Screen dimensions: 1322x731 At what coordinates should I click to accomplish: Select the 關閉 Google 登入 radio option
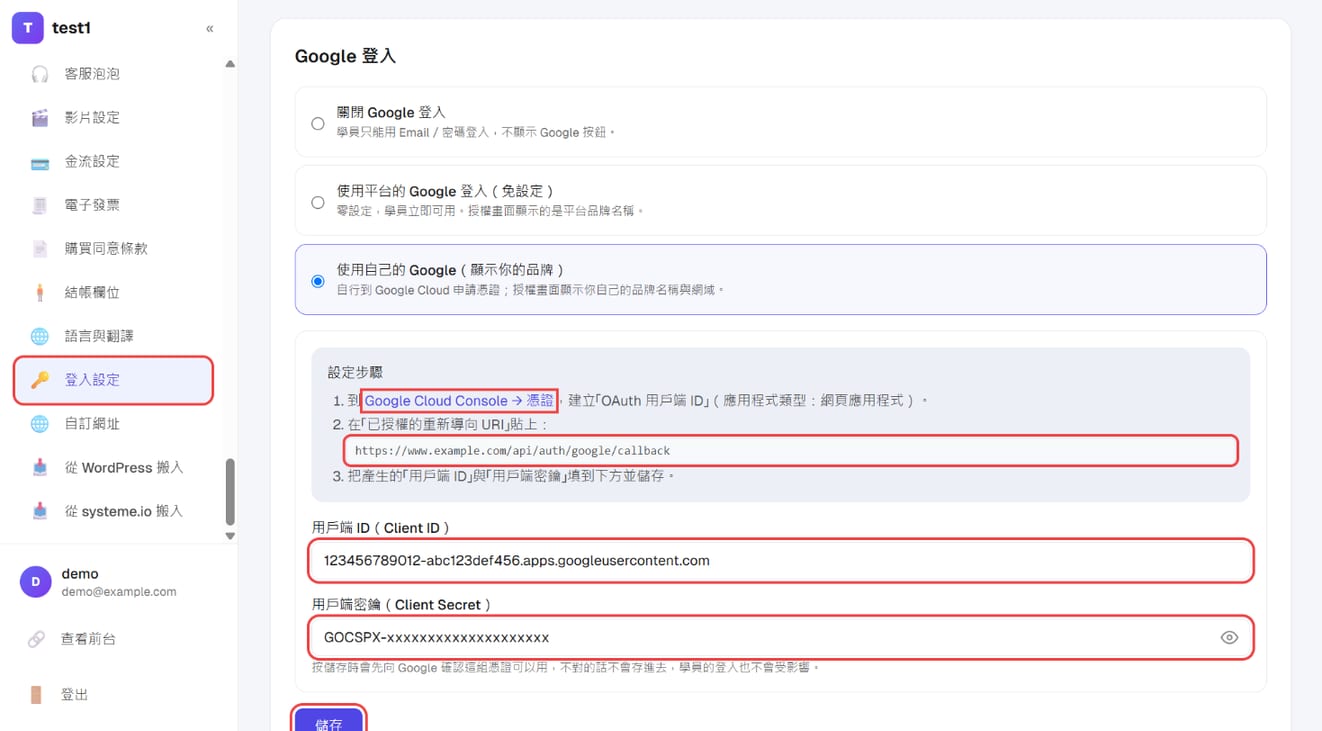coord(318,124)
